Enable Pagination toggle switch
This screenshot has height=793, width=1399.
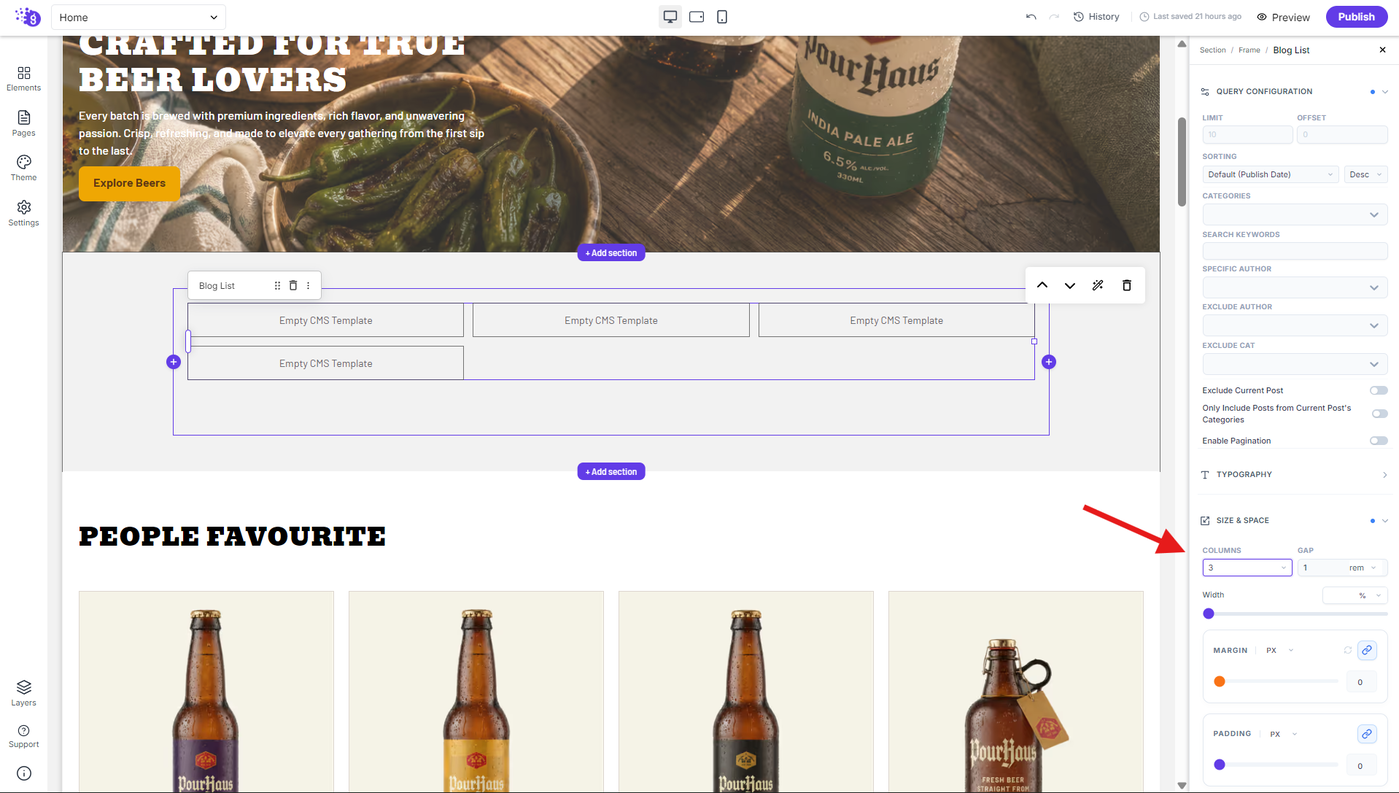pyautogui.click(x=1379, y=441)
